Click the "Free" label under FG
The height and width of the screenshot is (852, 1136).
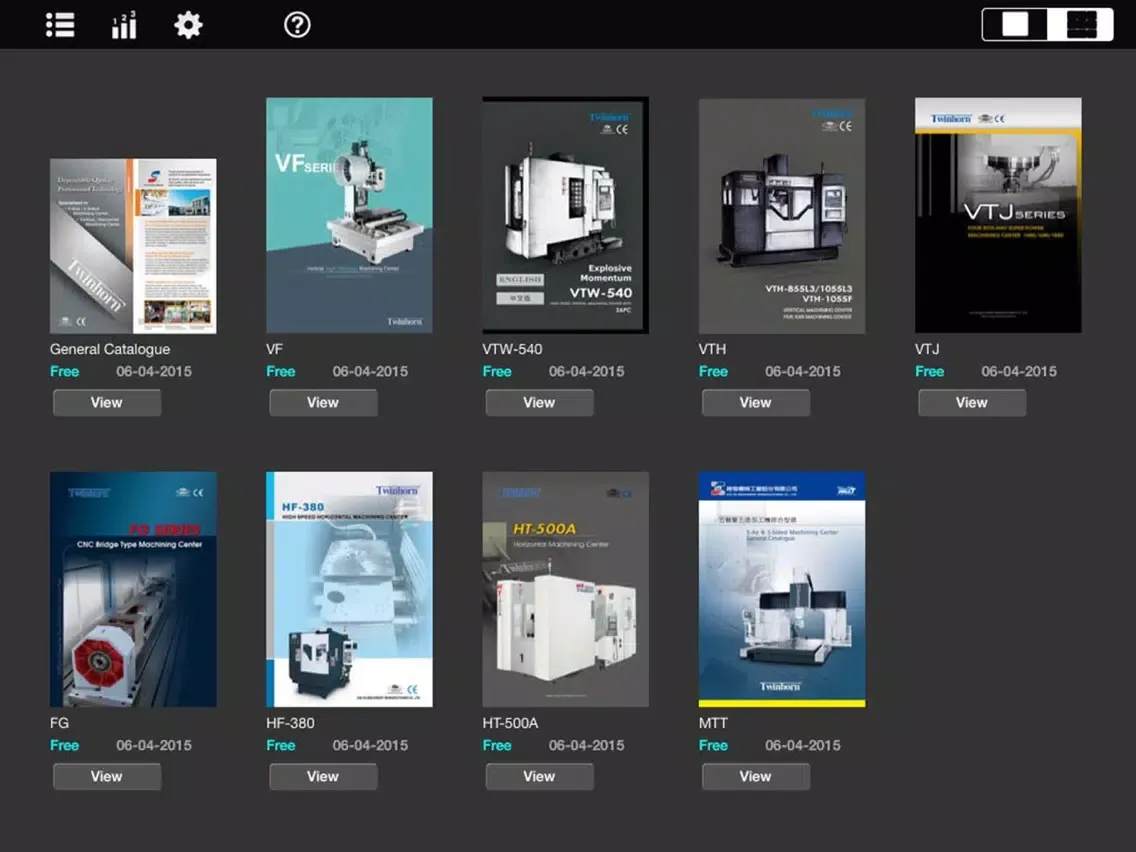(64, 746)
